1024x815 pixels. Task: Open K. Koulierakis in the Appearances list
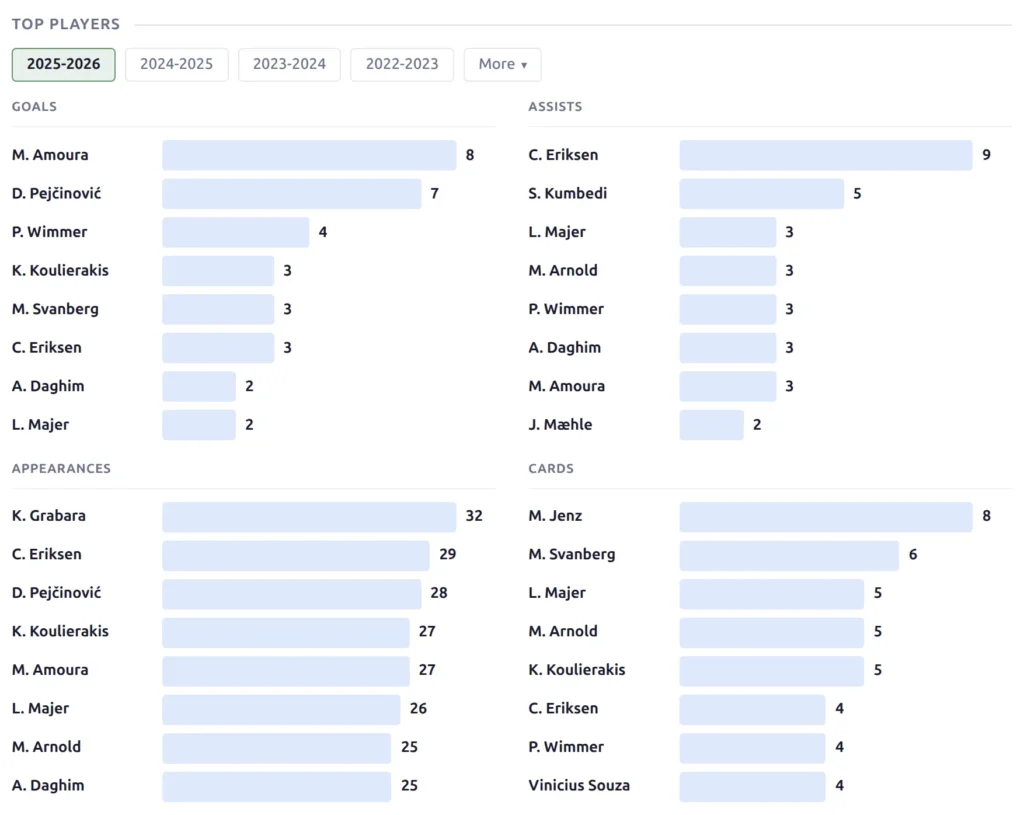click(x=60, y=631)
